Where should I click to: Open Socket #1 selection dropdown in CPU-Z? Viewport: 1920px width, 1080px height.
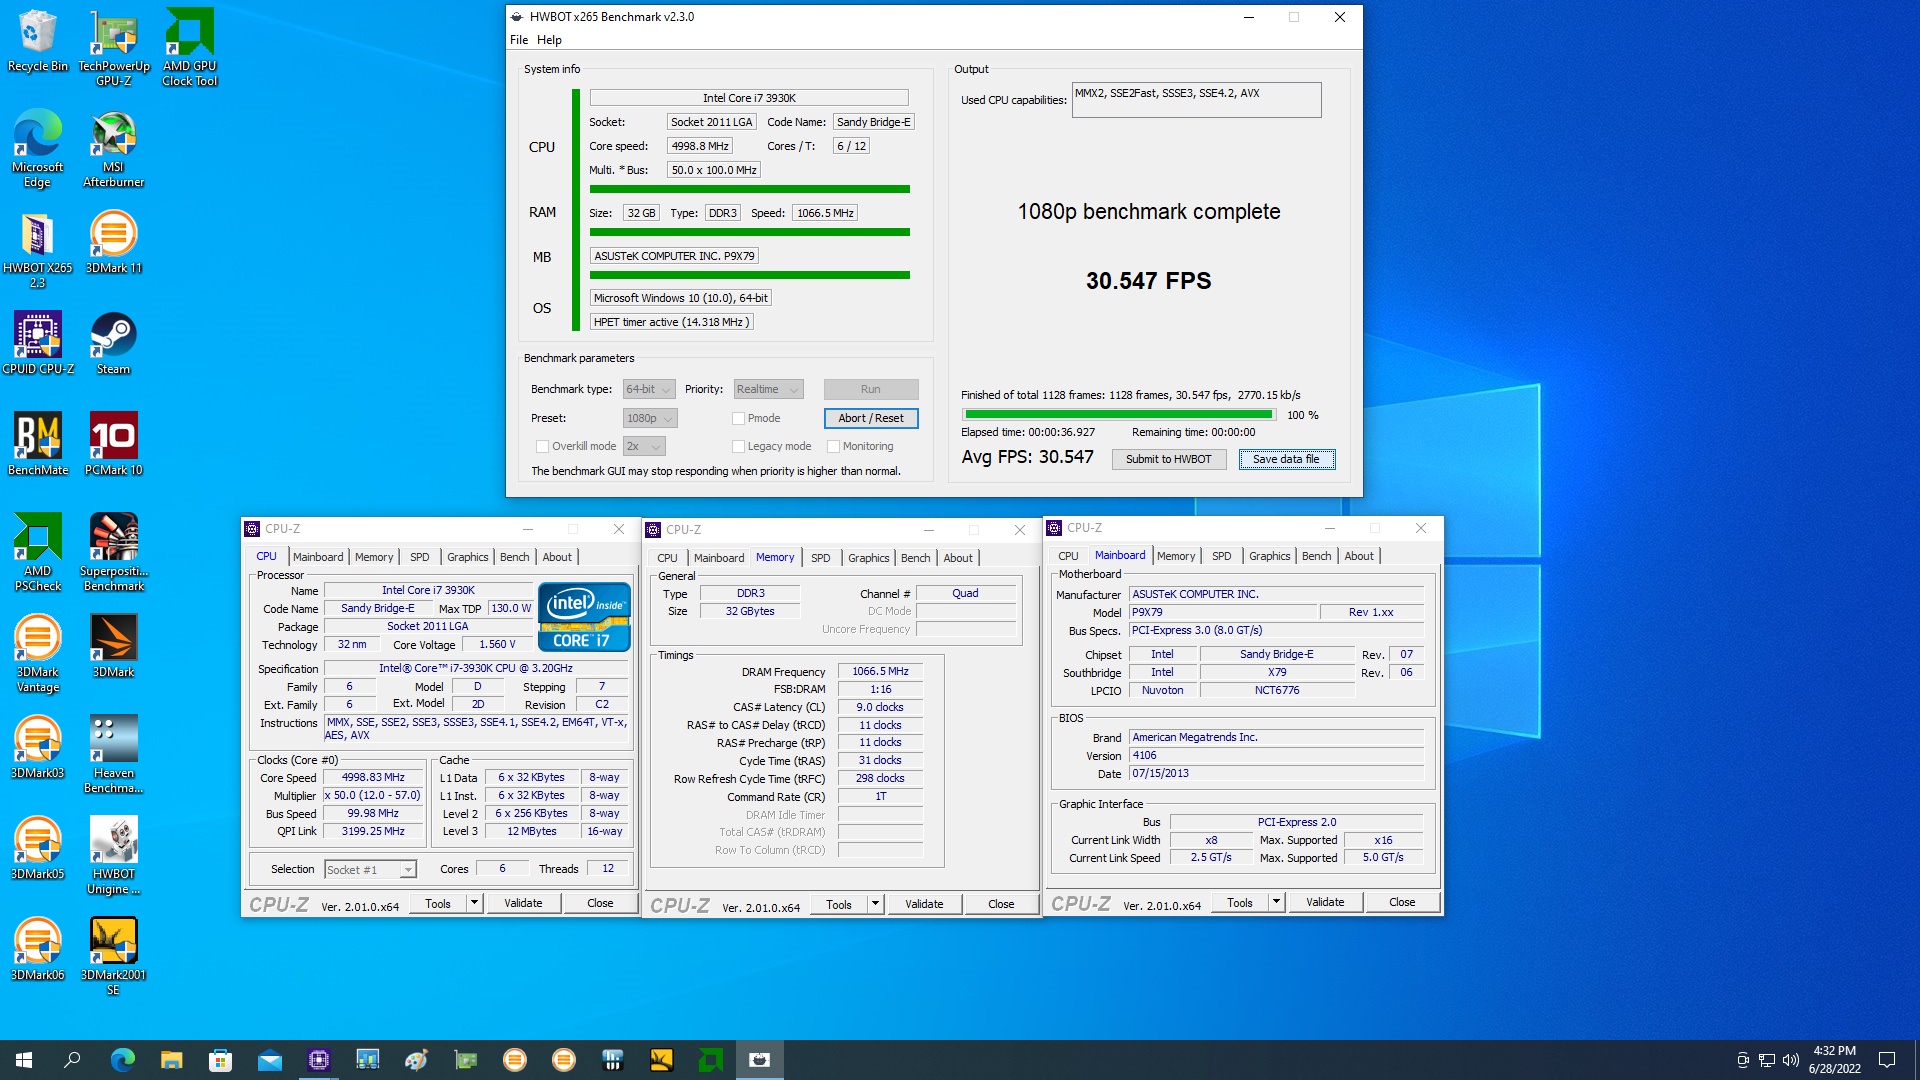370,870
